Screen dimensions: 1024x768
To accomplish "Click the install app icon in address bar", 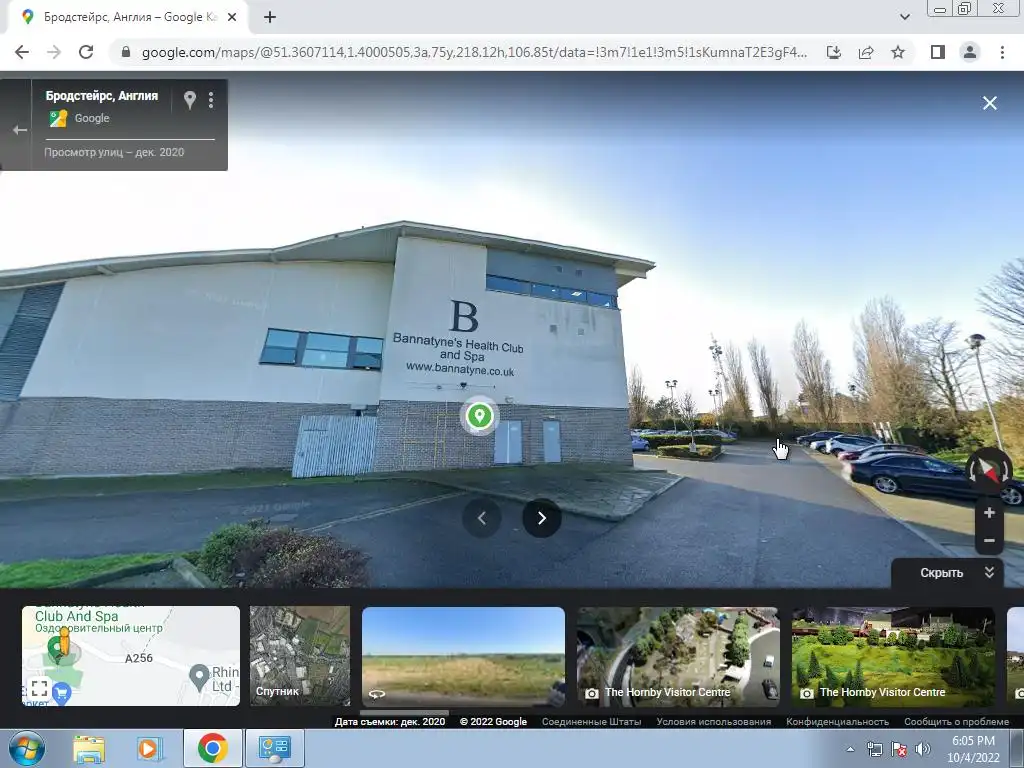I will (x=834, y=52).
